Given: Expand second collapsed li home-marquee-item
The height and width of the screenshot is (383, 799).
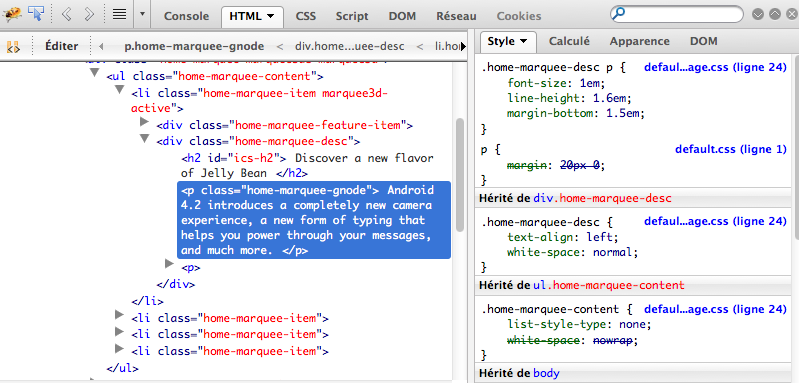Looking at the screenshot, I should pos(120,332).
